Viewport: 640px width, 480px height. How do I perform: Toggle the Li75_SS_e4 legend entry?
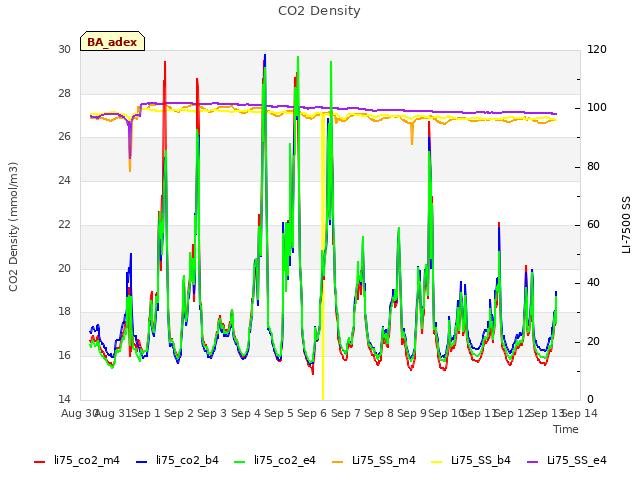pos(567,461)
